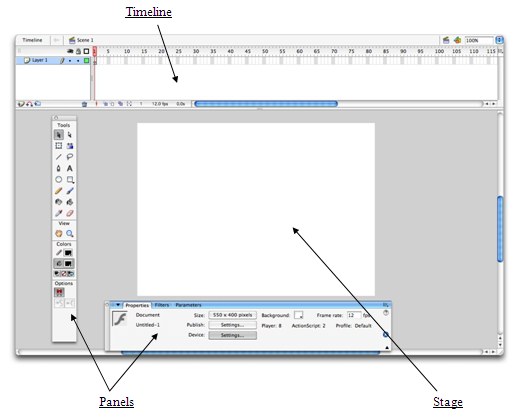Switch to the Parameters tab

(188, 305)
